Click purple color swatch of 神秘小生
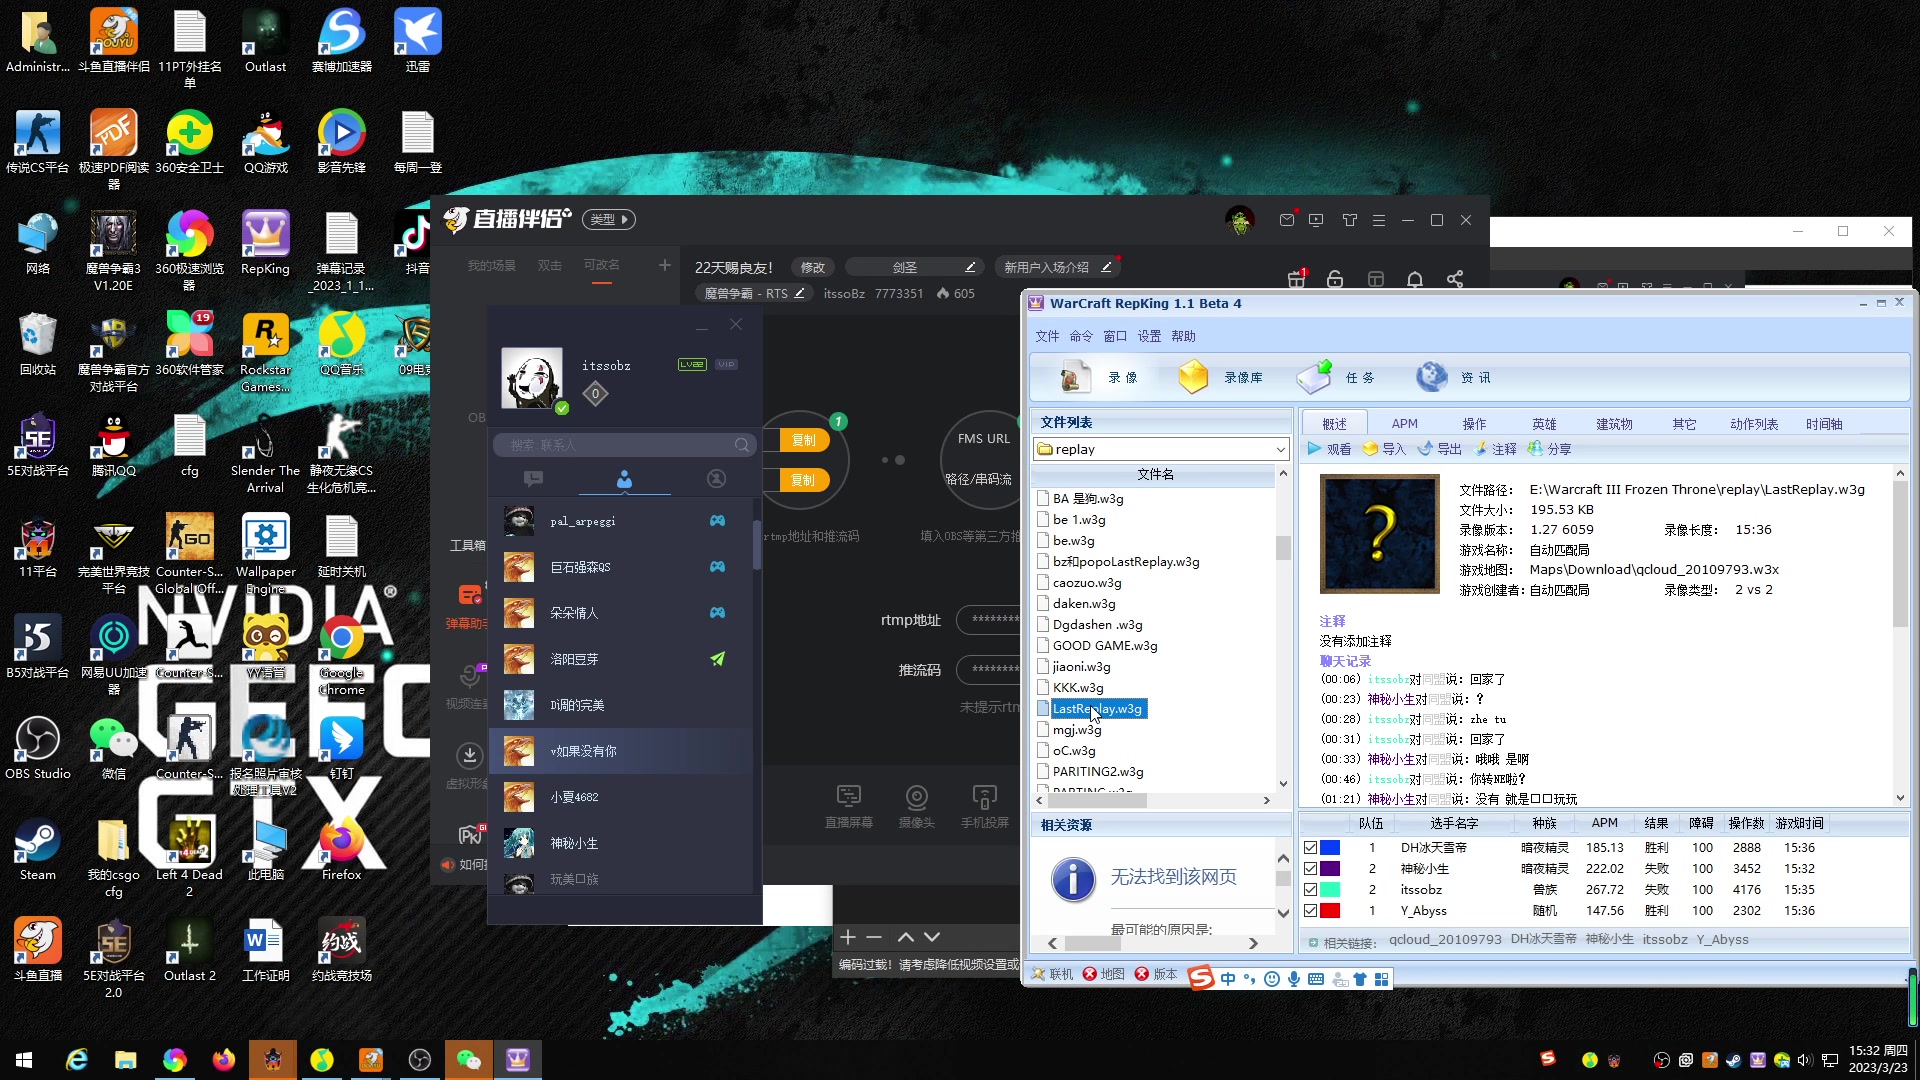Image resolution: width=1920 pixels, height=1080 pixels. point(1330,869)
